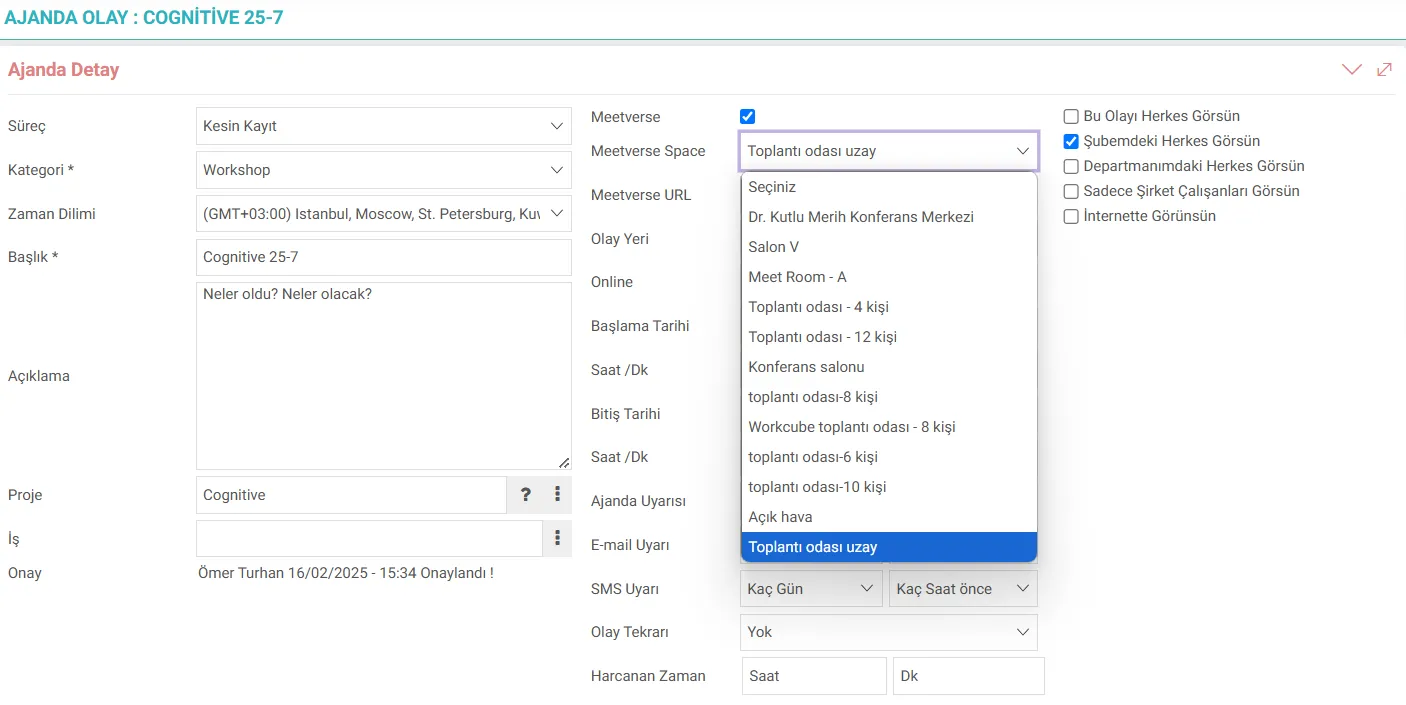1406x705 pixels.
Task: Open the Kategori dropdown showing Workshop
Action: (x=384, y=170)
